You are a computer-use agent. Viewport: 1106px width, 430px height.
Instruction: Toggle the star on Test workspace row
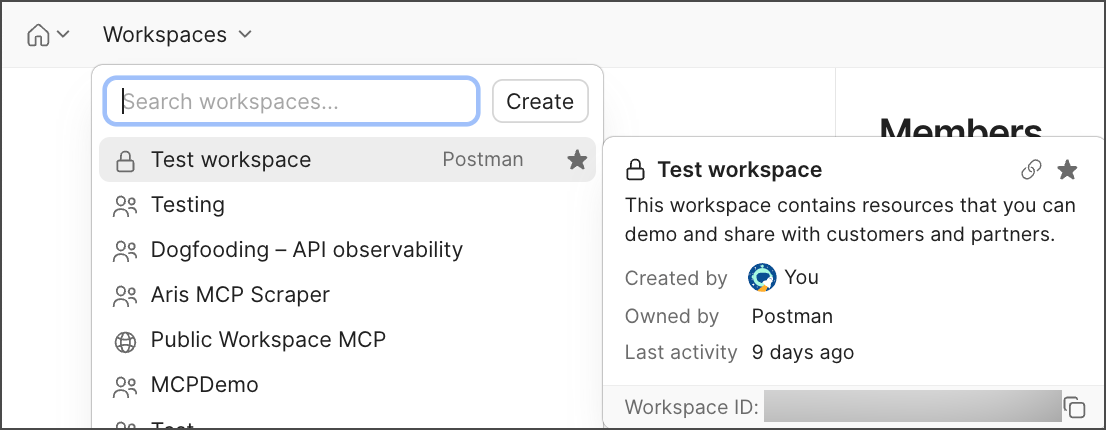tap(577, 160)
